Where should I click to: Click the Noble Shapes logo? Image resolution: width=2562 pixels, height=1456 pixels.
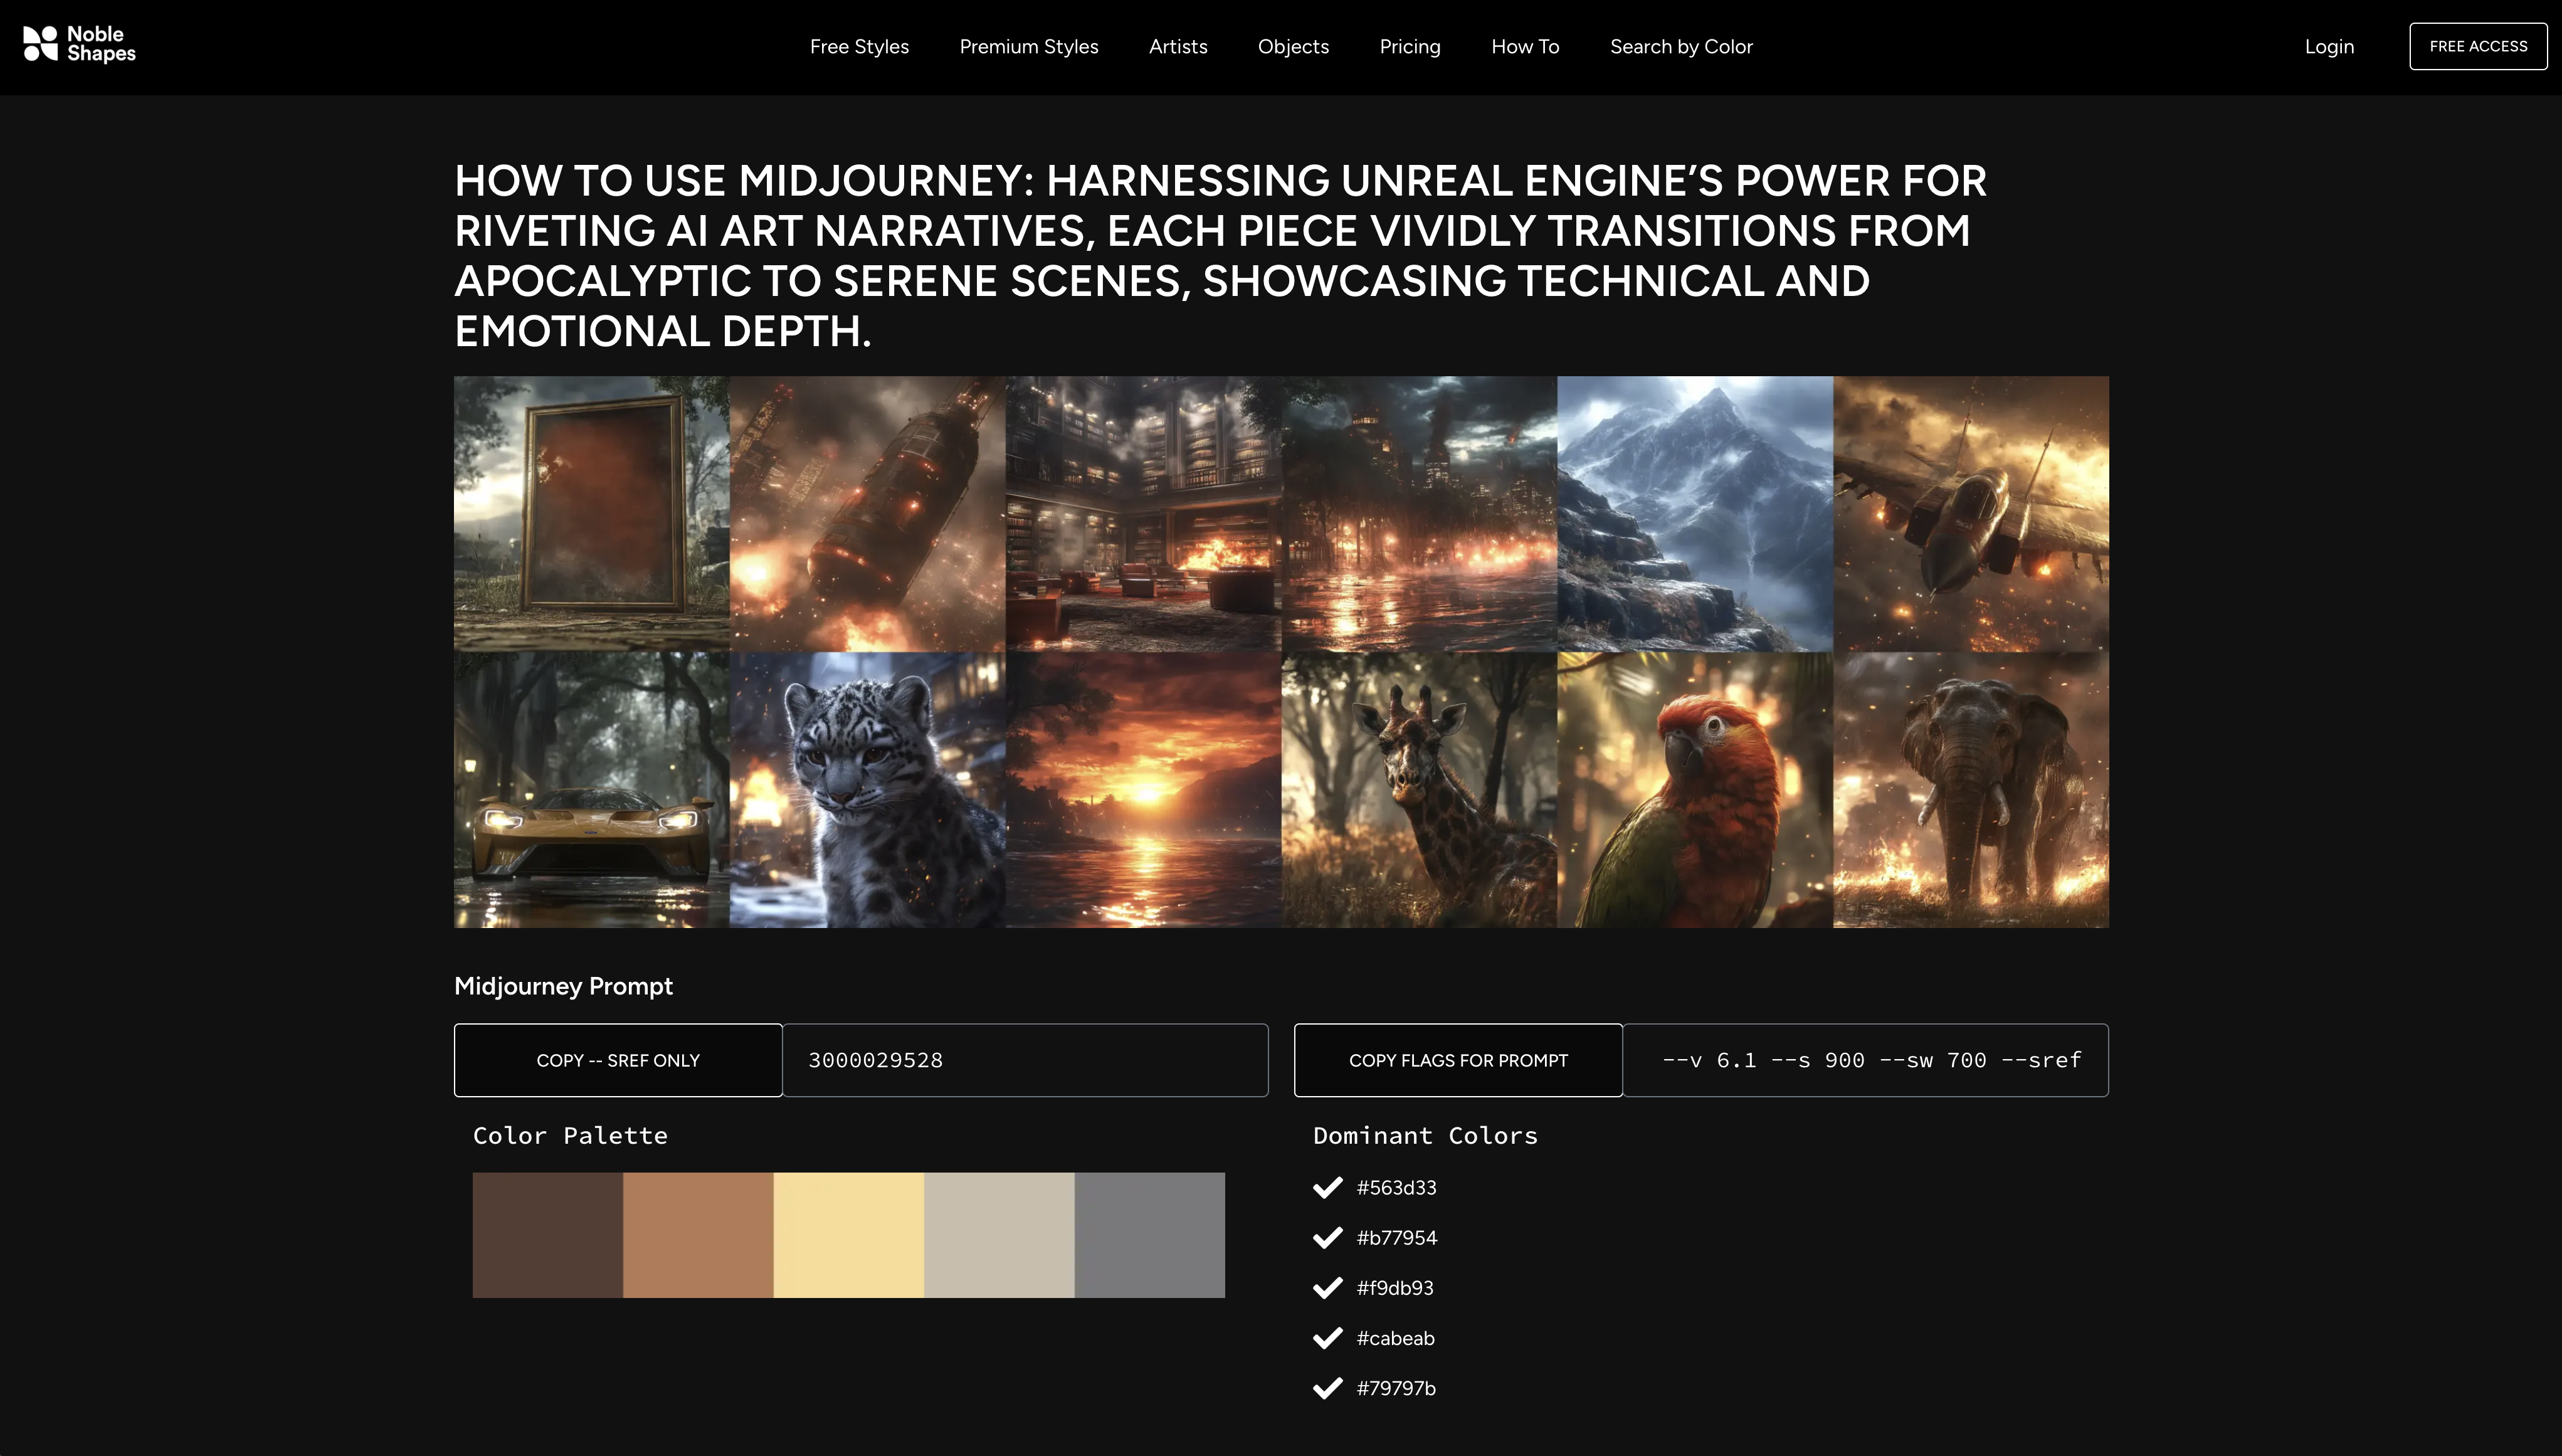[x=79, y=44]
